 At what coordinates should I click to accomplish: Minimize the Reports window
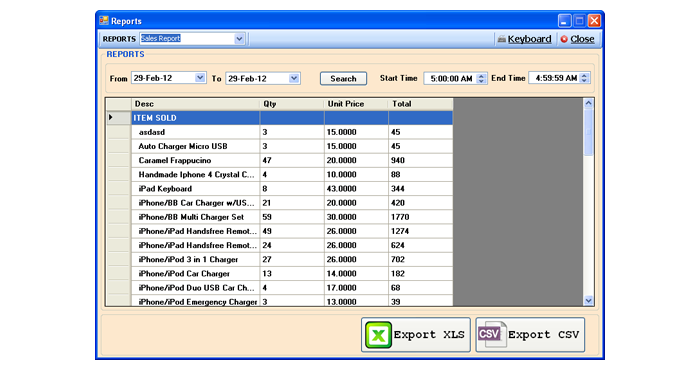pos(565,21)
